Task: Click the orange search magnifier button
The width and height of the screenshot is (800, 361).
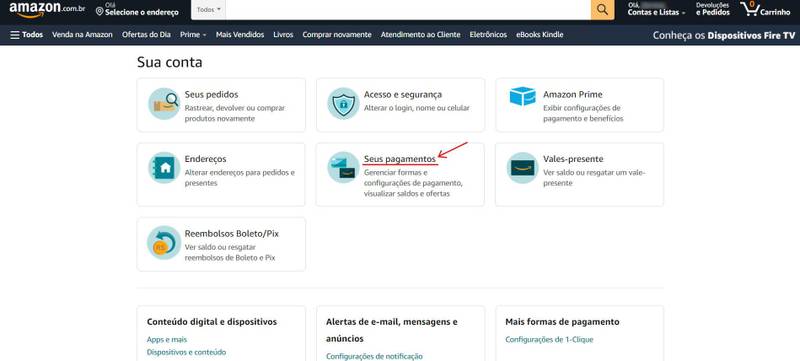Action: (603, 10)
